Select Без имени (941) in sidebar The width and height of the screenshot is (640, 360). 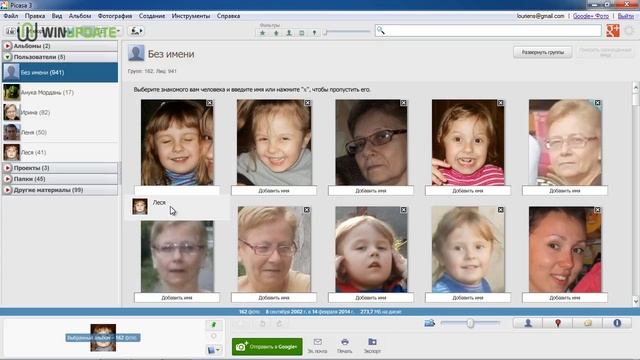pos(60,72)
